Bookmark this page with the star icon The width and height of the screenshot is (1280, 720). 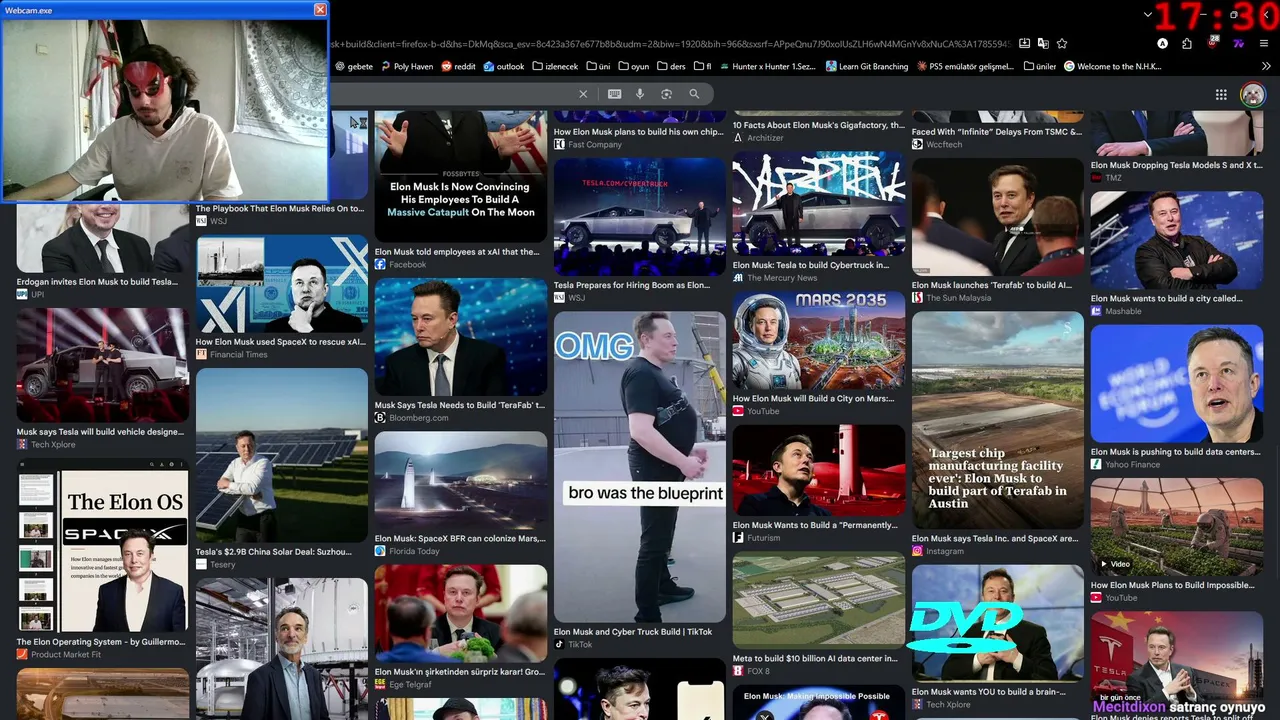[x=1062, y=44]
